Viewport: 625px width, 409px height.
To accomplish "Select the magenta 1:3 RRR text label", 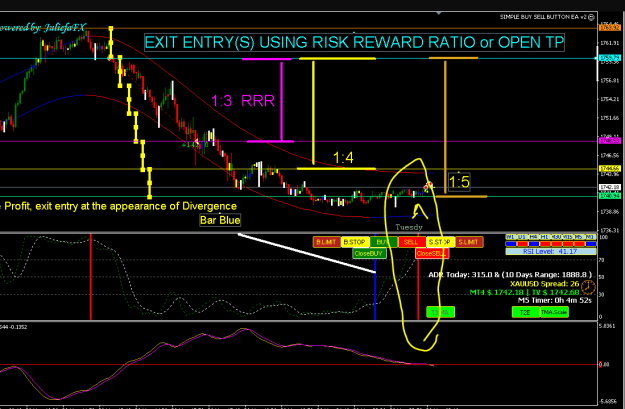I will click(x=243, y=101).
